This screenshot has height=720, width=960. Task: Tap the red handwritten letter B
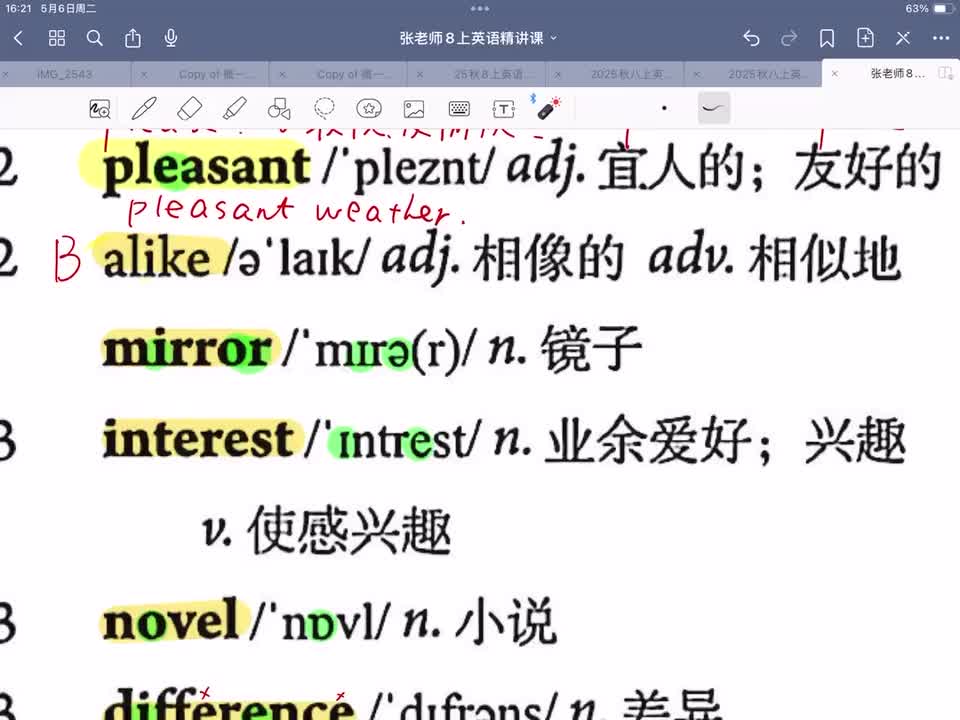click(x=67, y=260)
